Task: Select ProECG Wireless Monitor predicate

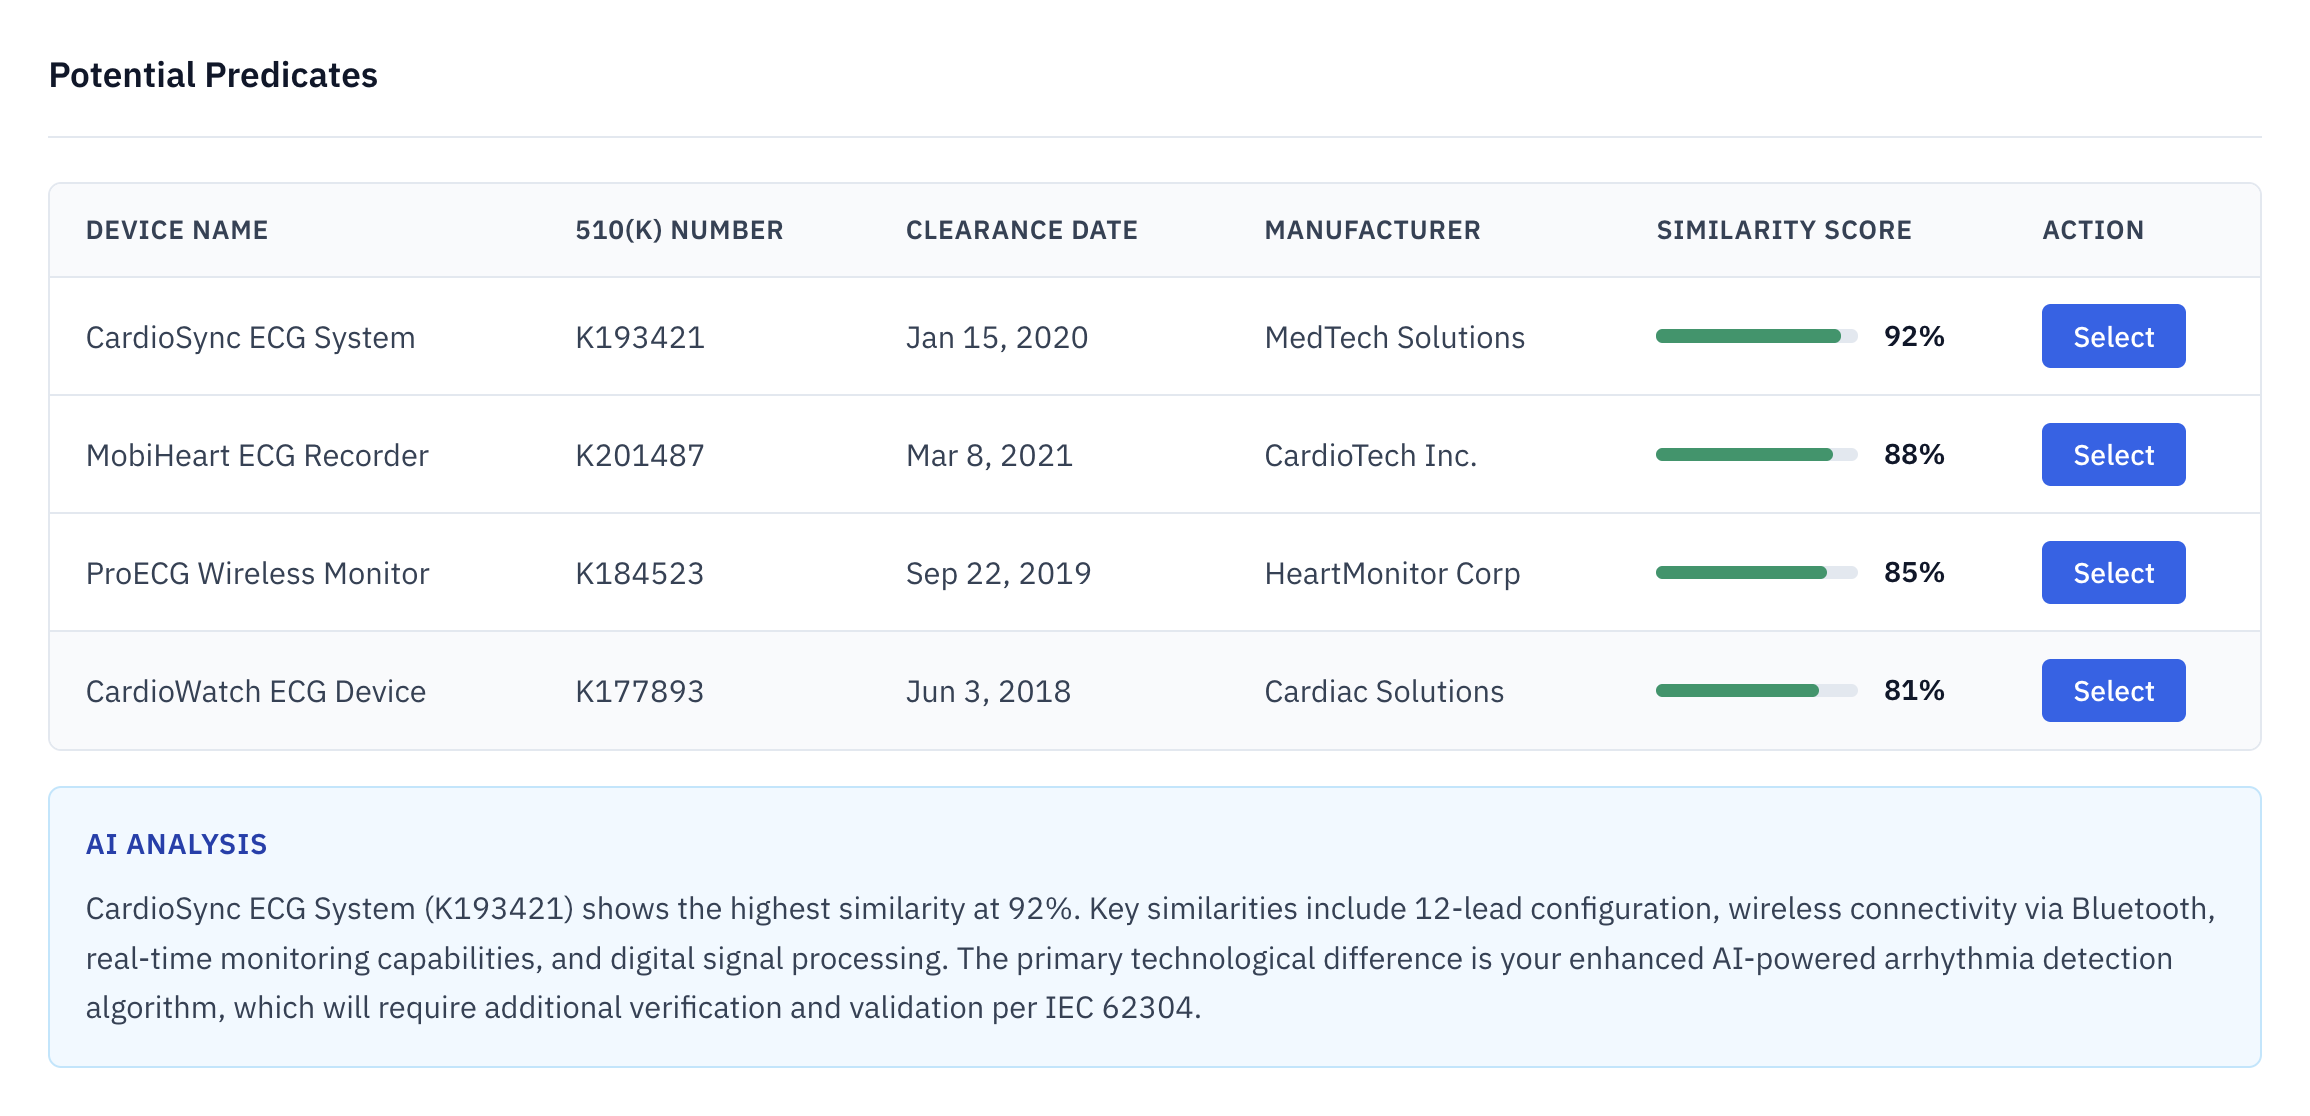Action: [2112, 572]
